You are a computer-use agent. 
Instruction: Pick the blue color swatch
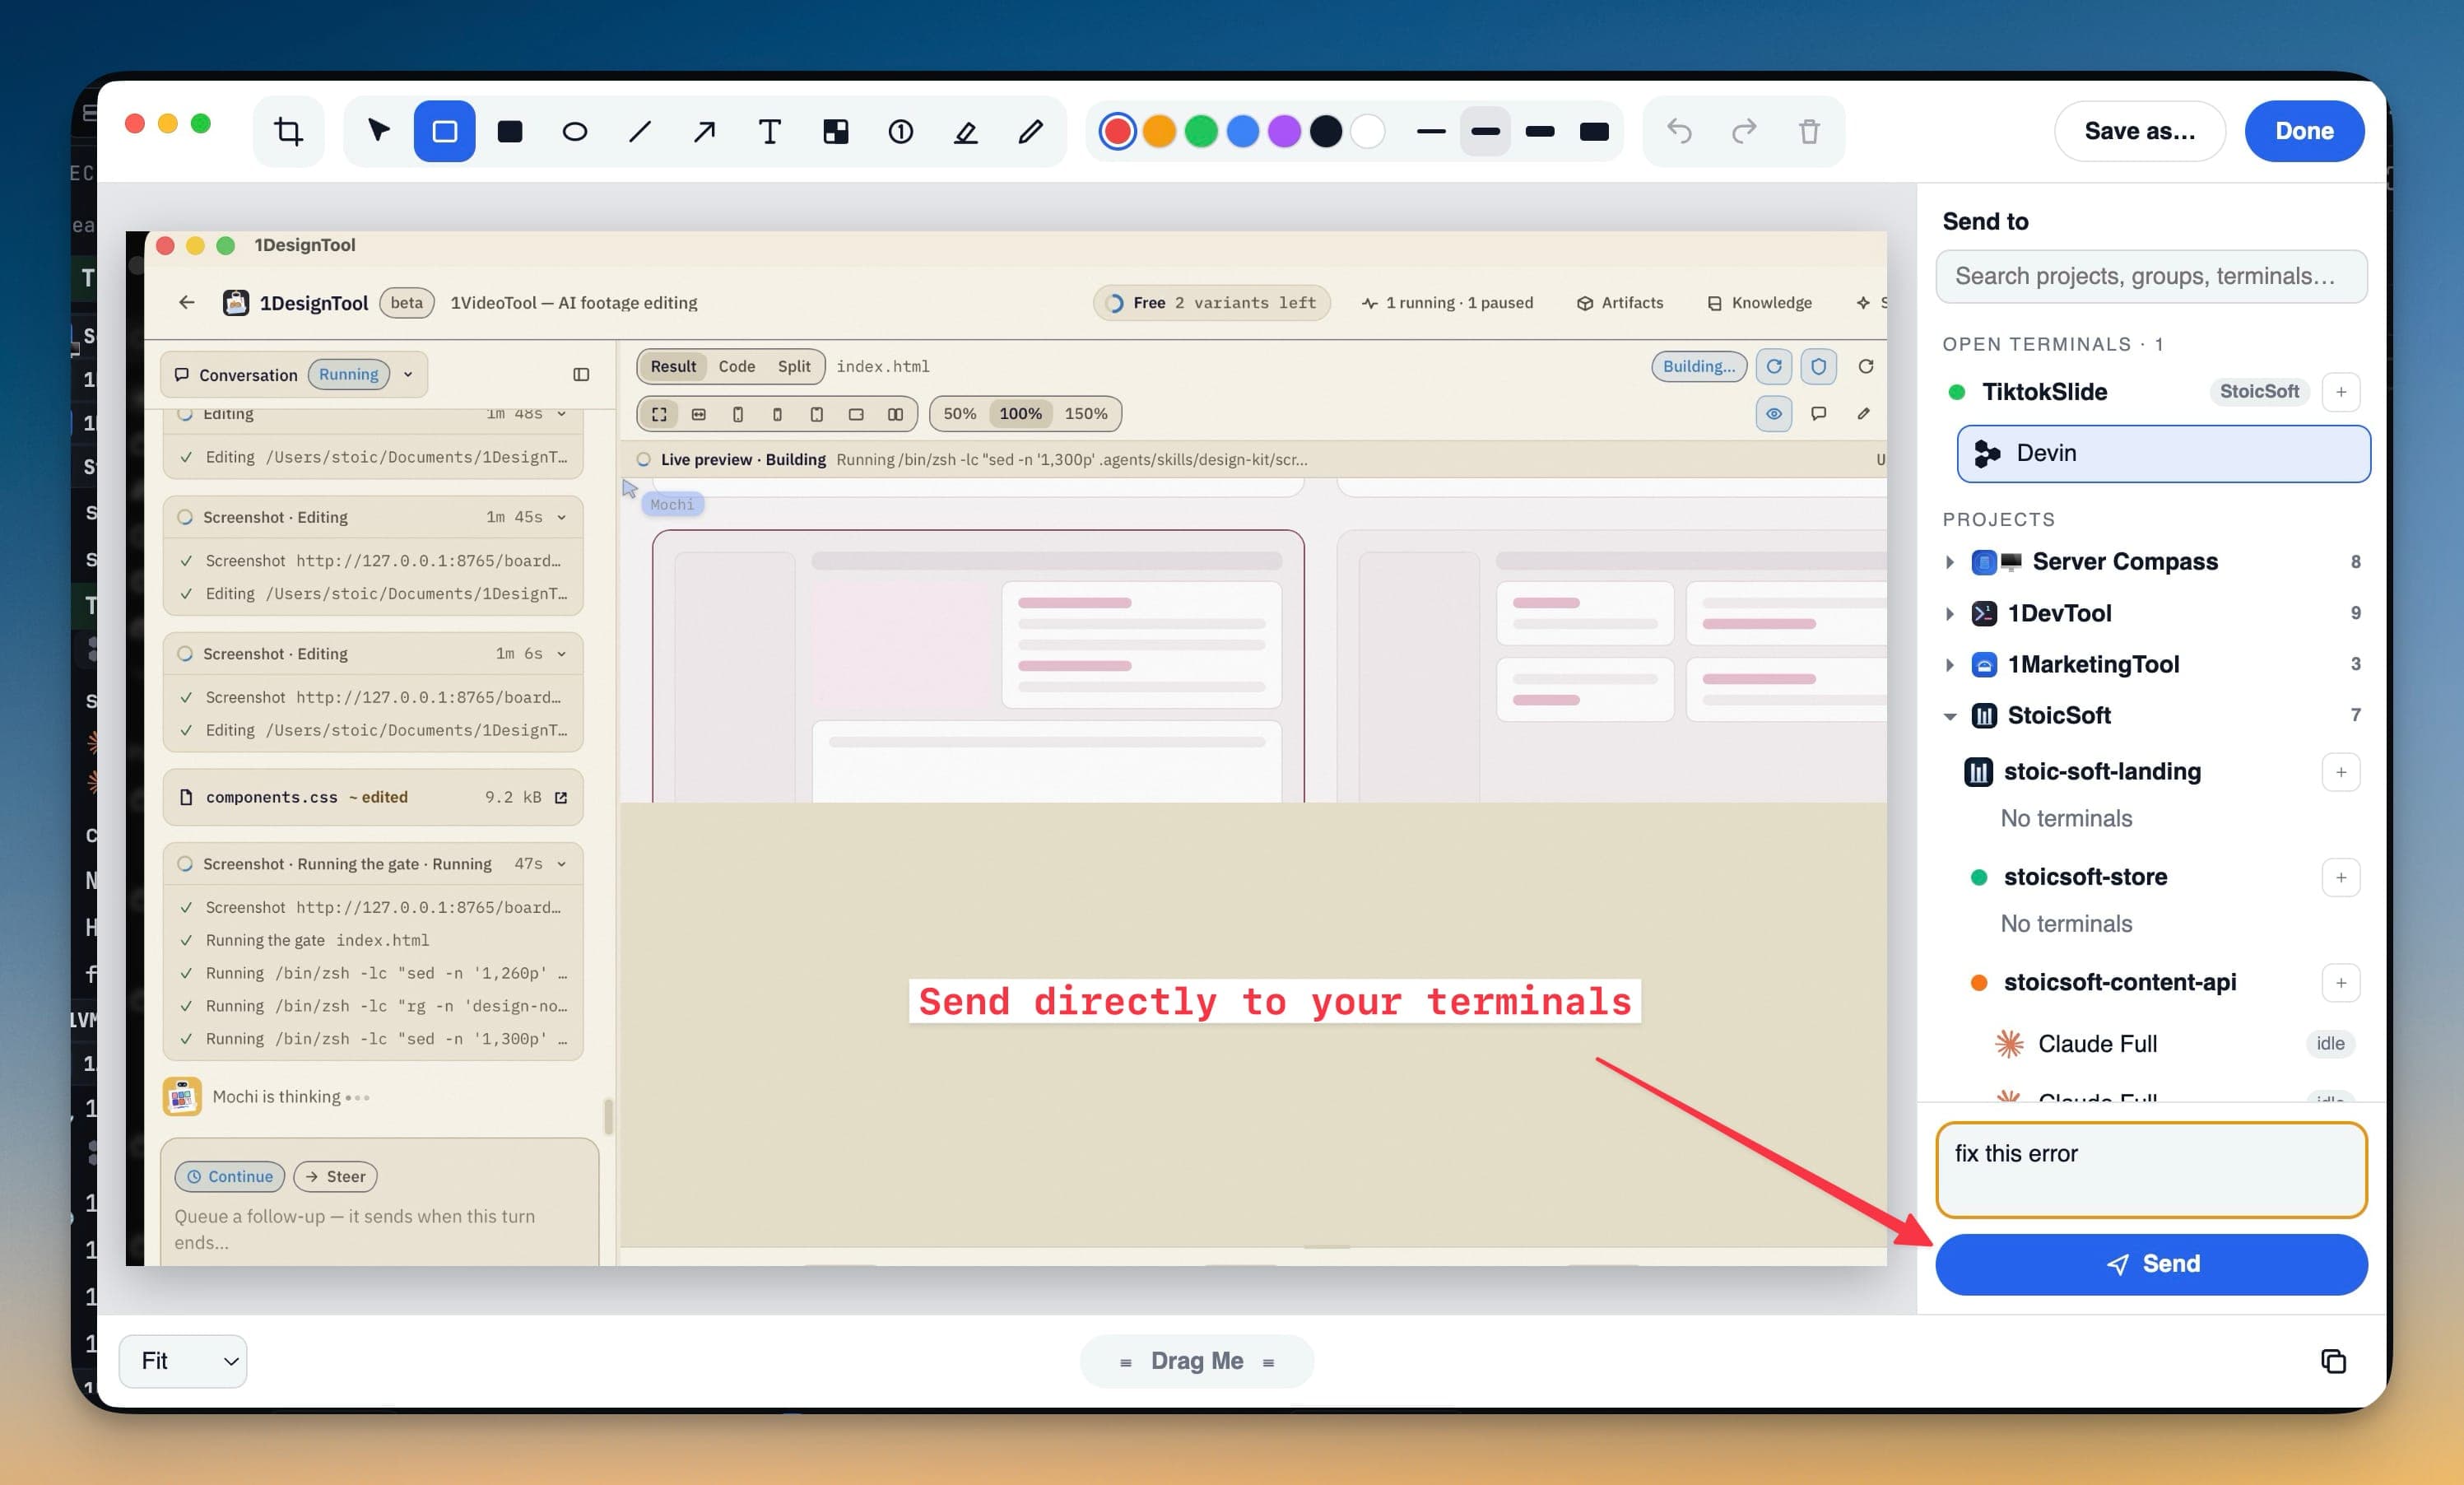pyautogui.click(x=1243, y=131)
